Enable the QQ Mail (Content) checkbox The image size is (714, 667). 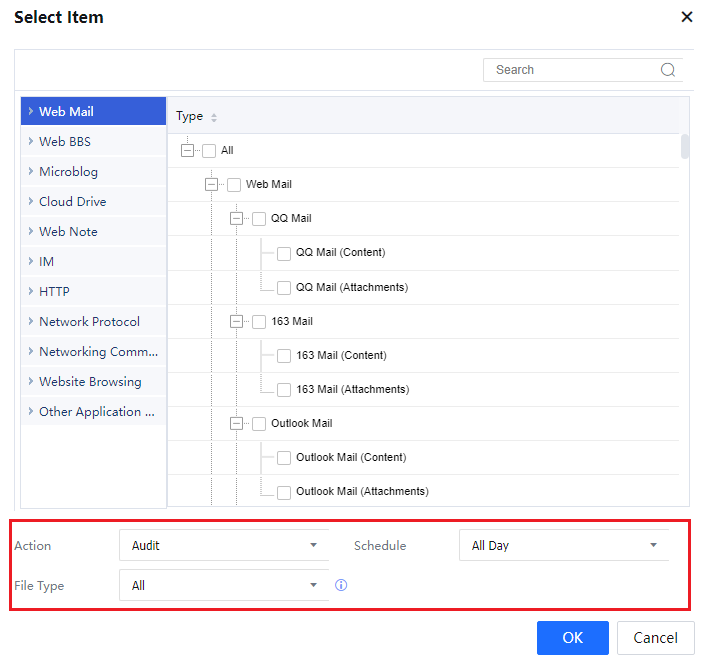click(284, 253)
